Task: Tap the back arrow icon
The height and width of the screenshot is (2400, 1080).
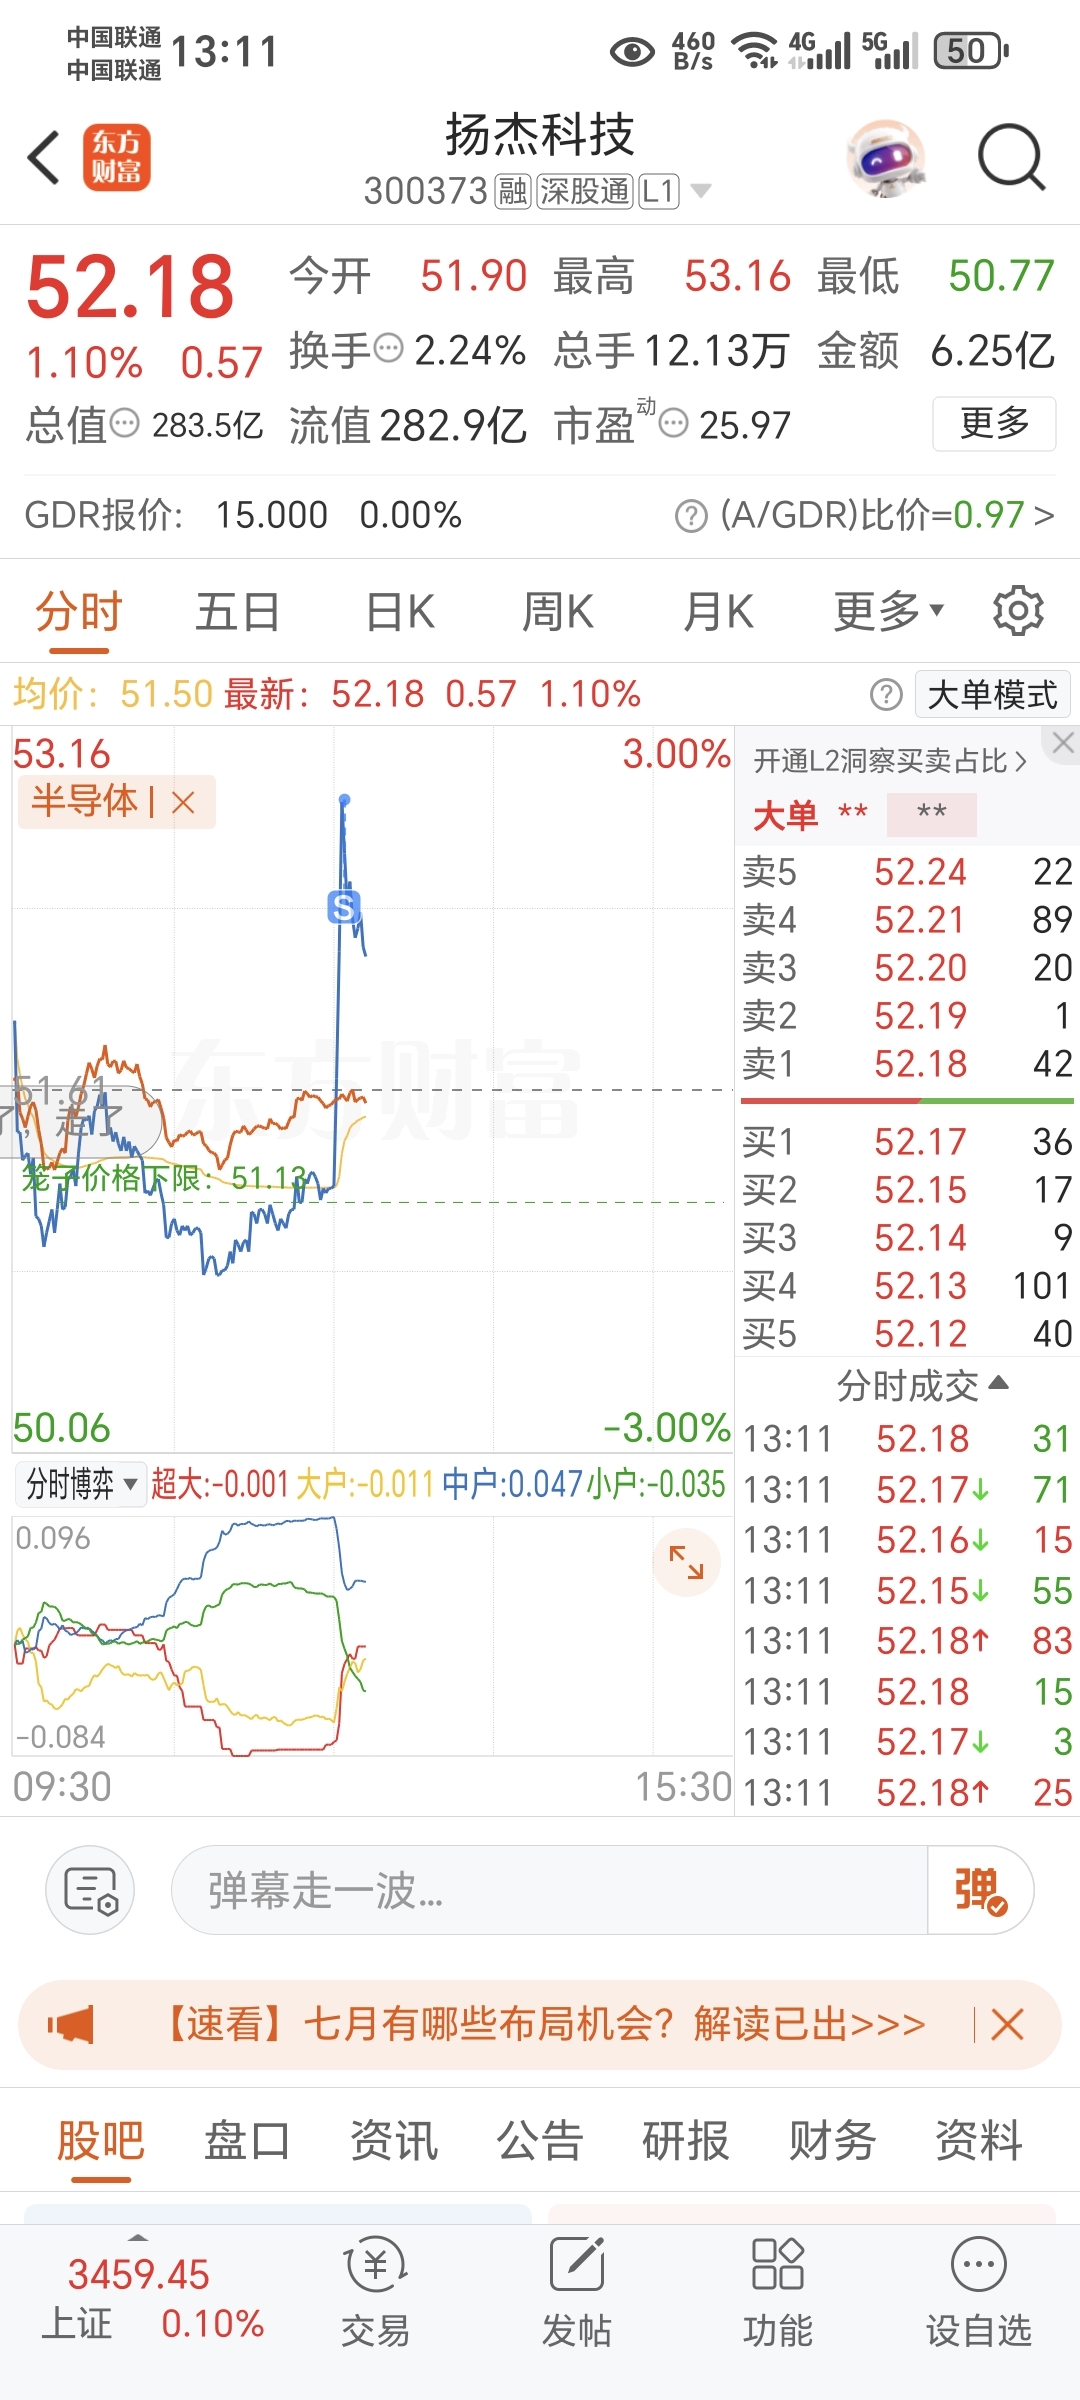Action: tap(44, 158)
